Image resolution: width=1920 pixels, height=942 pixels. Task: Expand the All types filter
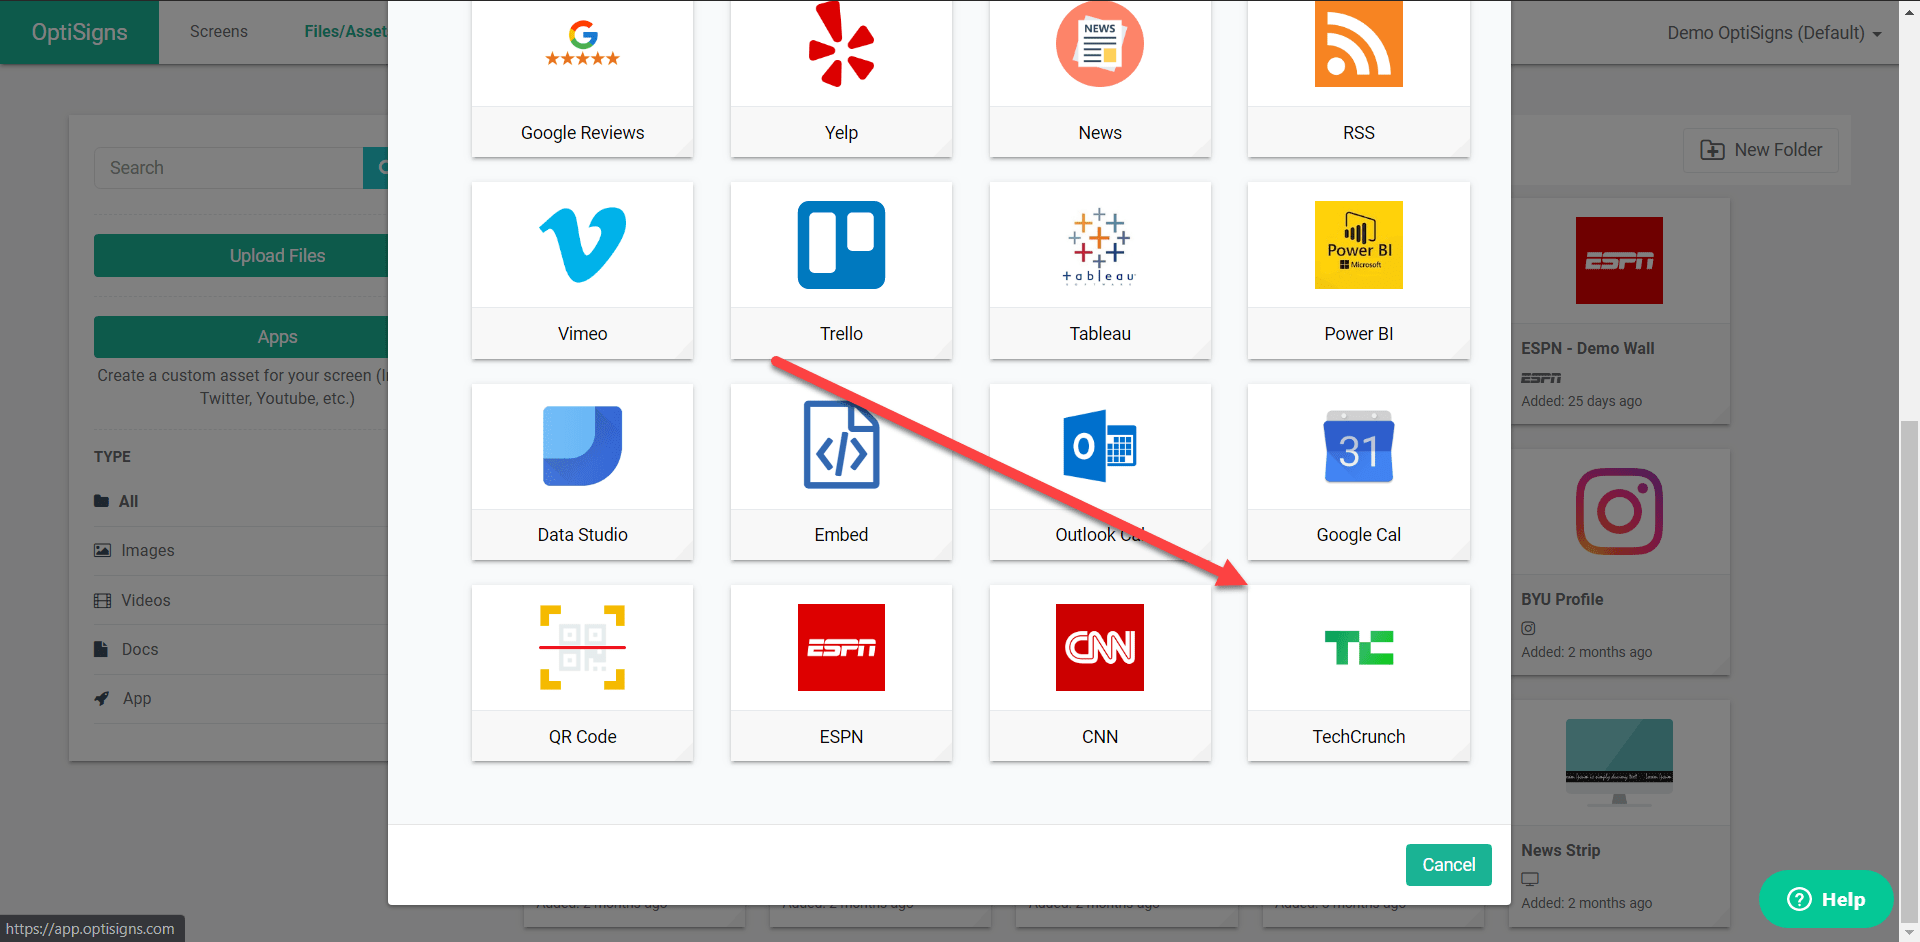[x=128, y=501]
